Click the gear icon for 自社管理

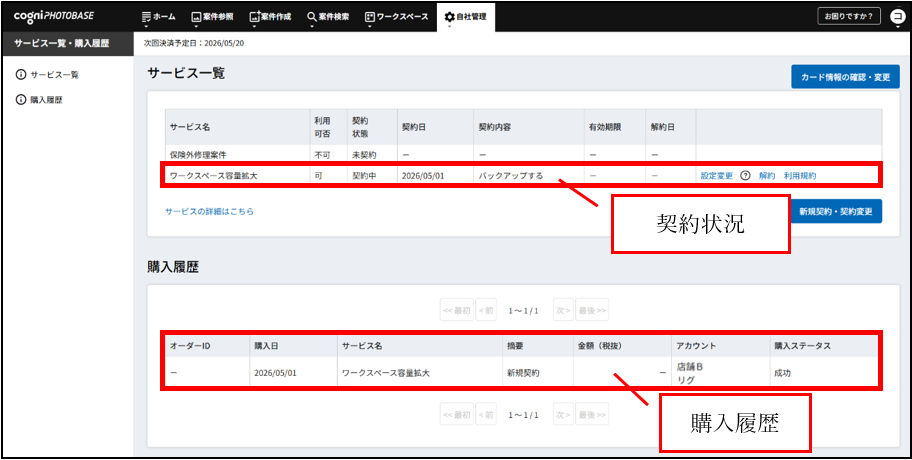(x=449, y=17)
